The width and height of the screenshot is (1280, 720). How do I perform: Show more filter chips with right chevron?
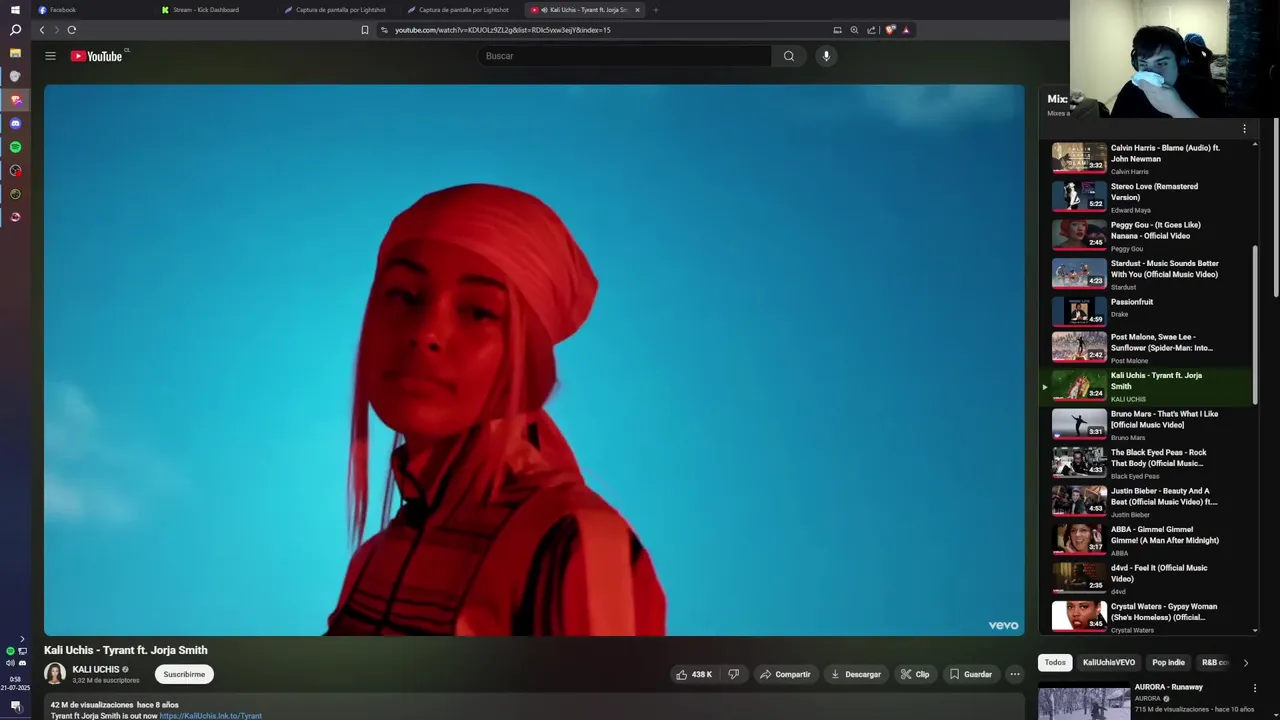1245,662
